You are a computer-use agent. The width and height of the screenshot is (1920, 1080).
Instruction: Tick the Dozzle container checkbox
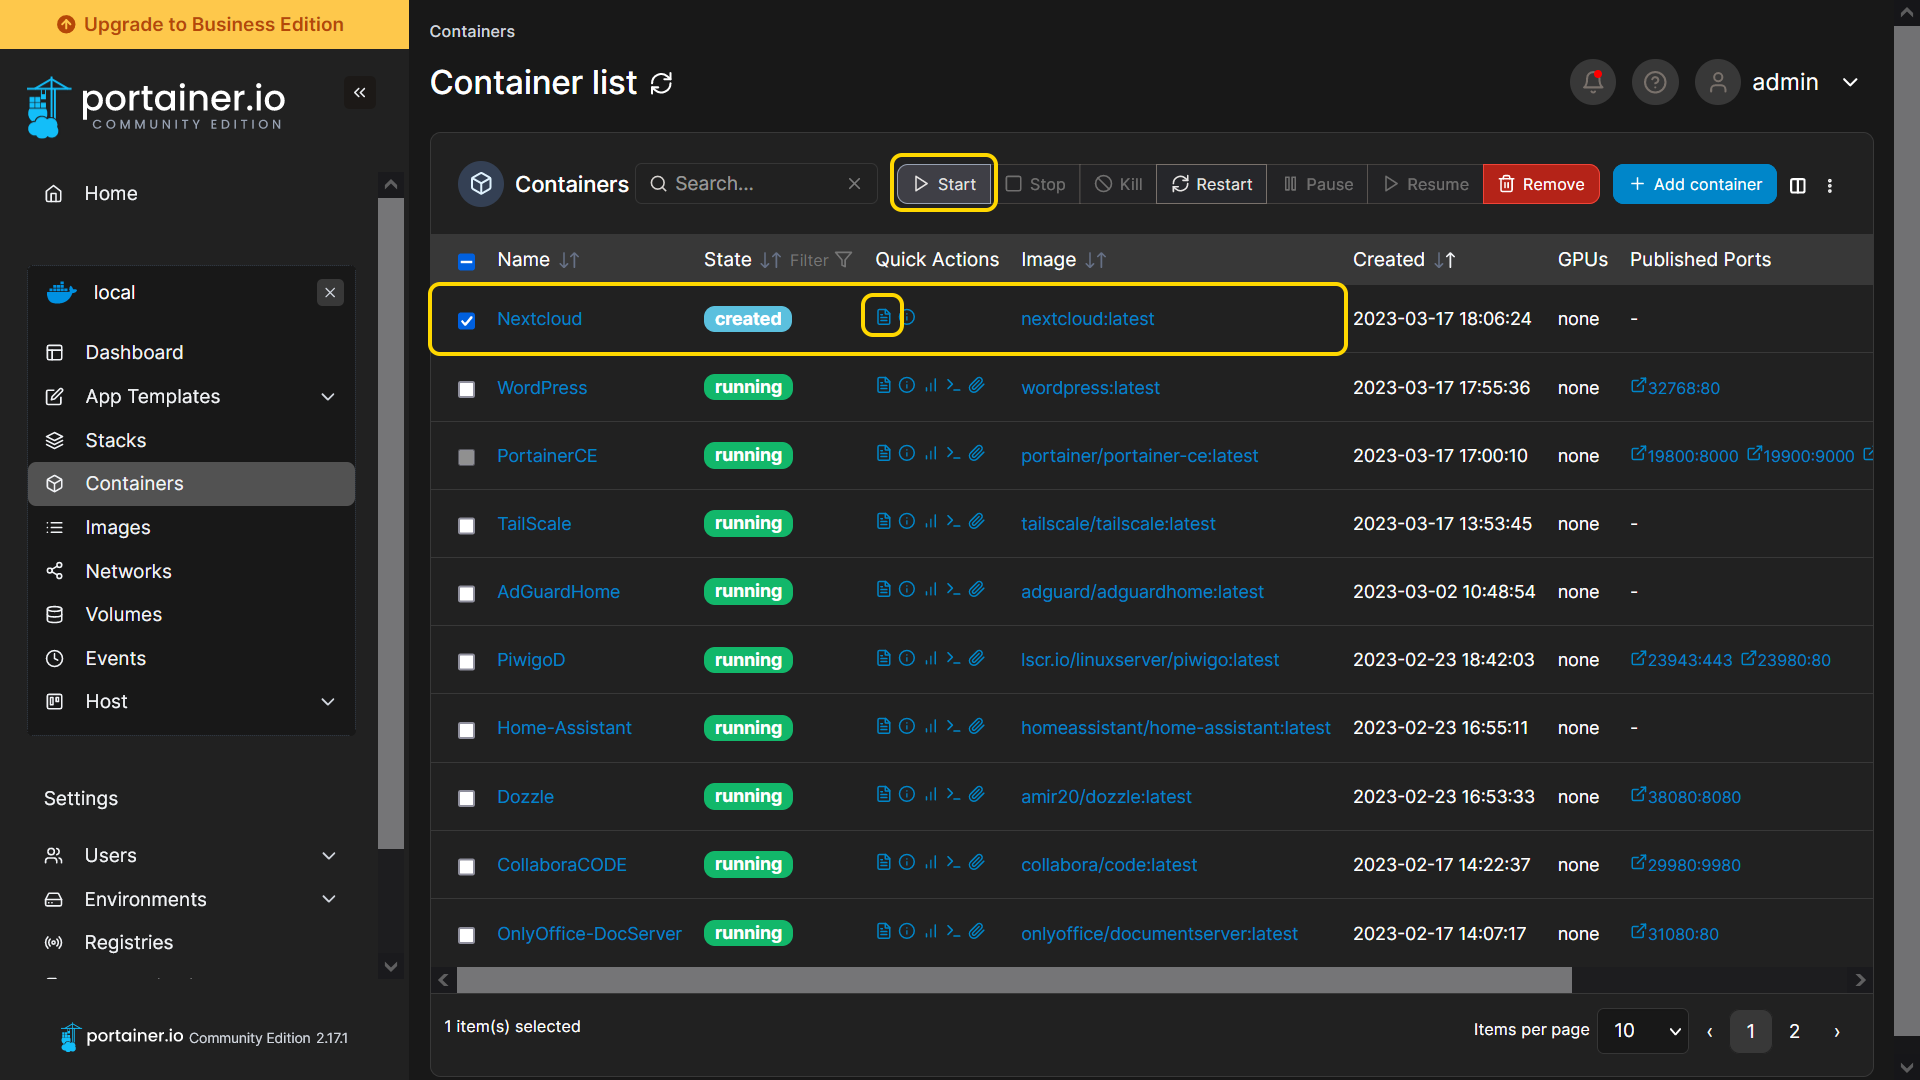[x=466, y=798]
